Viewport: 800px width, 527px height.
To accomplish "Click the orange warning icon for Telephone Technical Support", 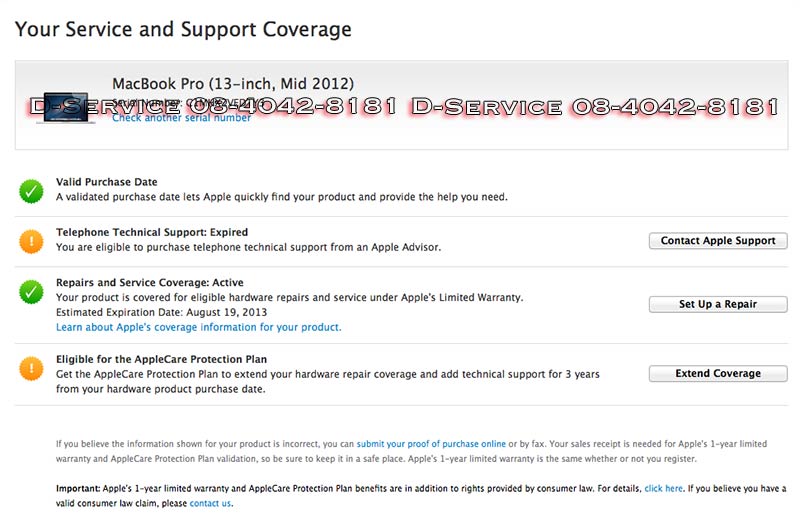I will click(x=31, y=240).
